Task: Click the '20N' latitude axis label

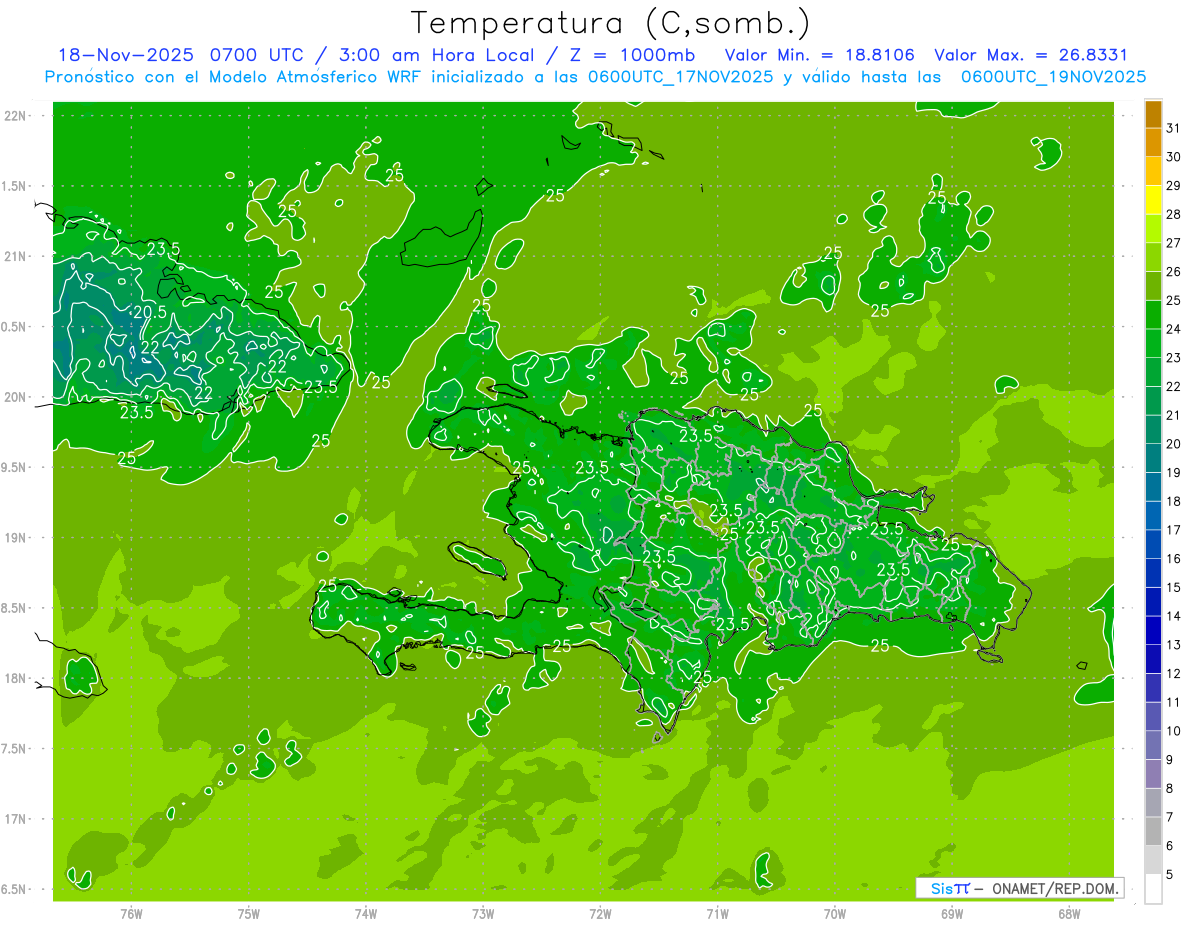Action: point(17,397)
